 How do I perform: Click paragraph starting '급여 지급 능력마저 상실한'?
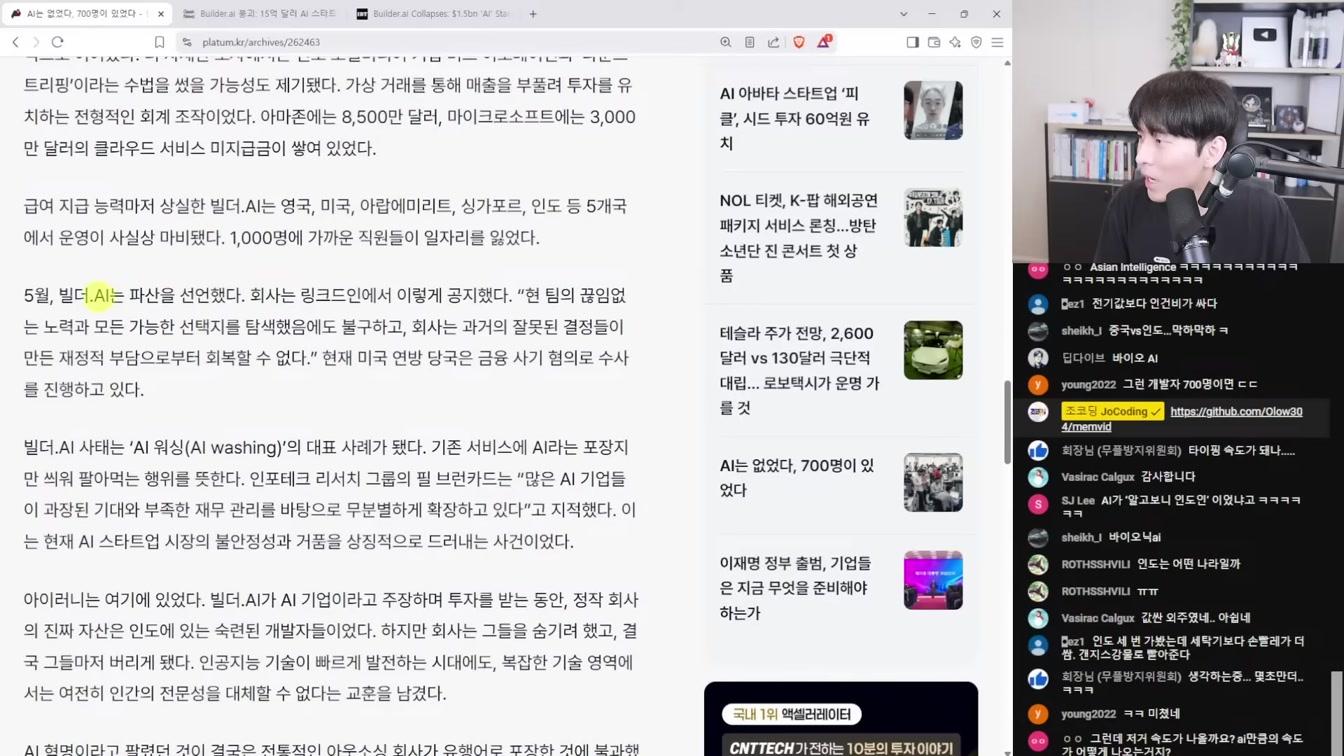click(x=325, y=222)
